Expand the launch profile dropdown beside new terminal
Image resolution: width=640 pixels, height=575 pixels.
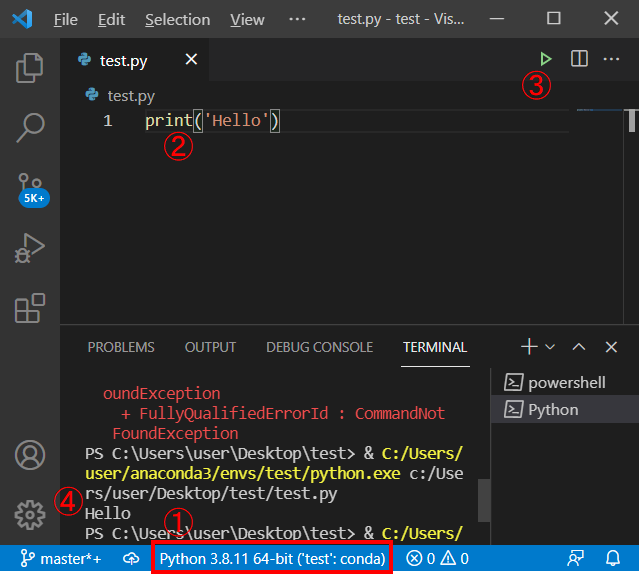coord(550,347)
